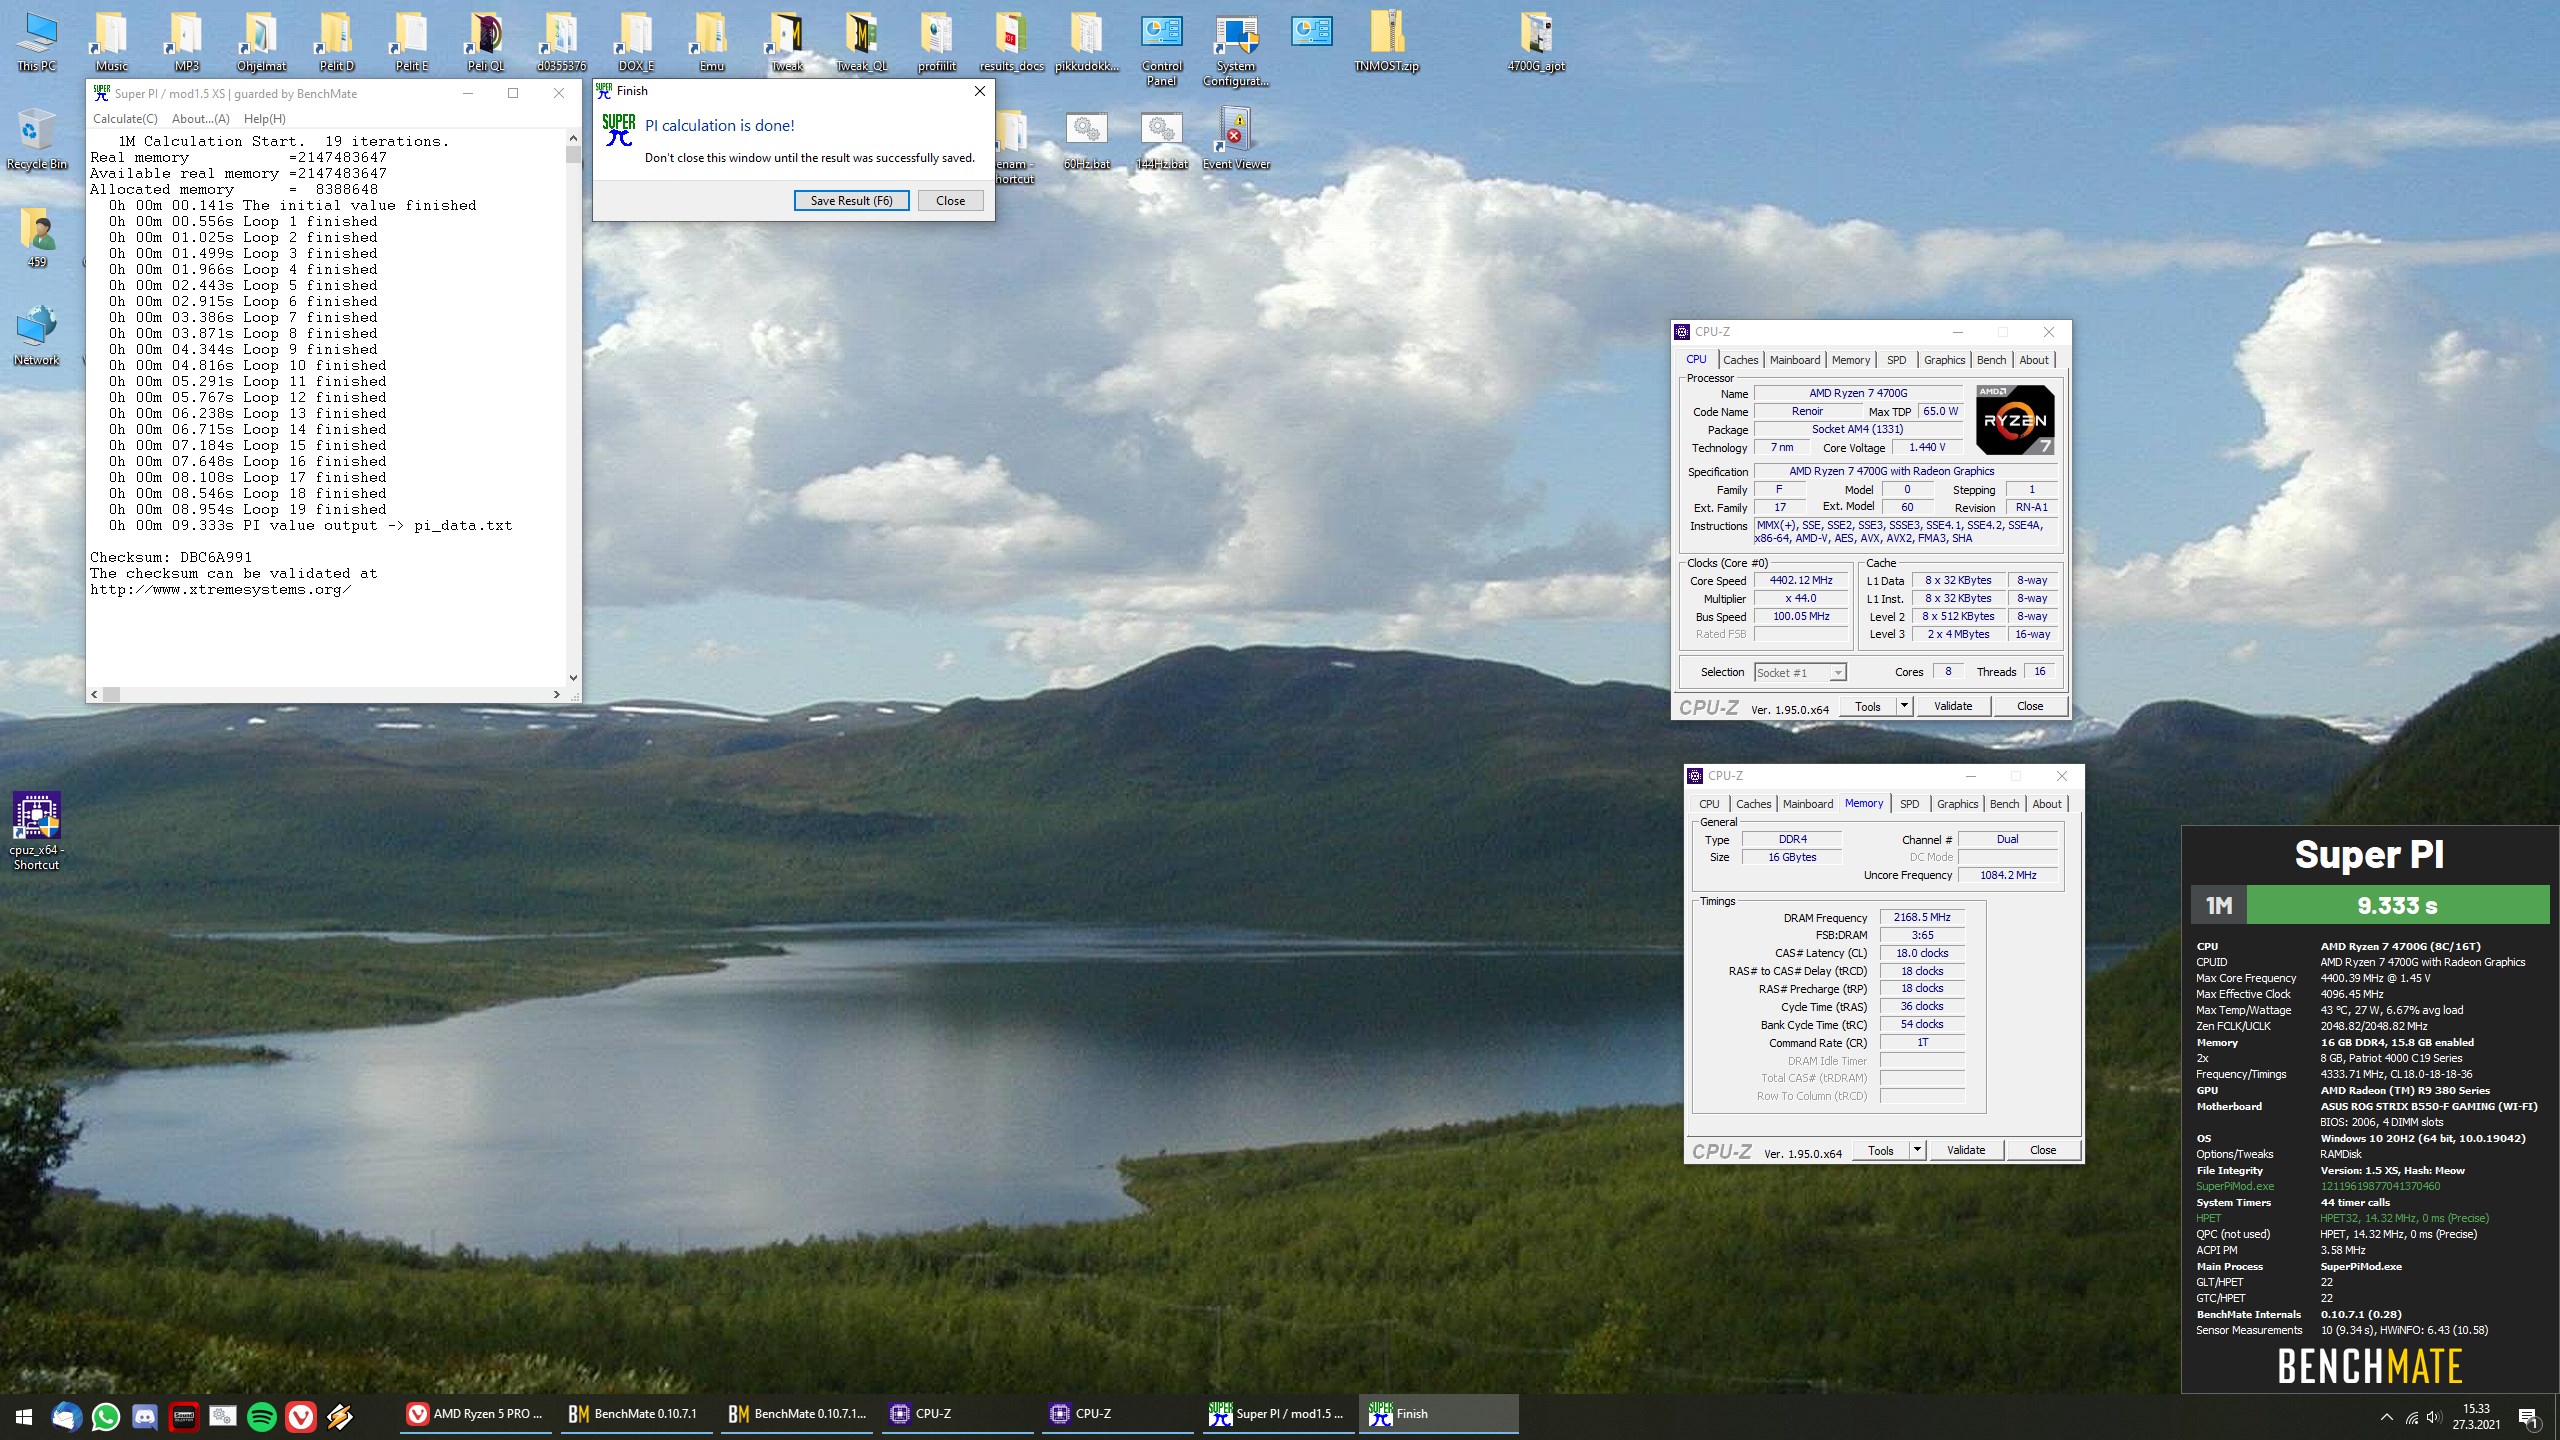Viewport: 2560px width, 1440px height.
Task: Open the Ohjelmat folder shortcut
Action: pos(261,42)
